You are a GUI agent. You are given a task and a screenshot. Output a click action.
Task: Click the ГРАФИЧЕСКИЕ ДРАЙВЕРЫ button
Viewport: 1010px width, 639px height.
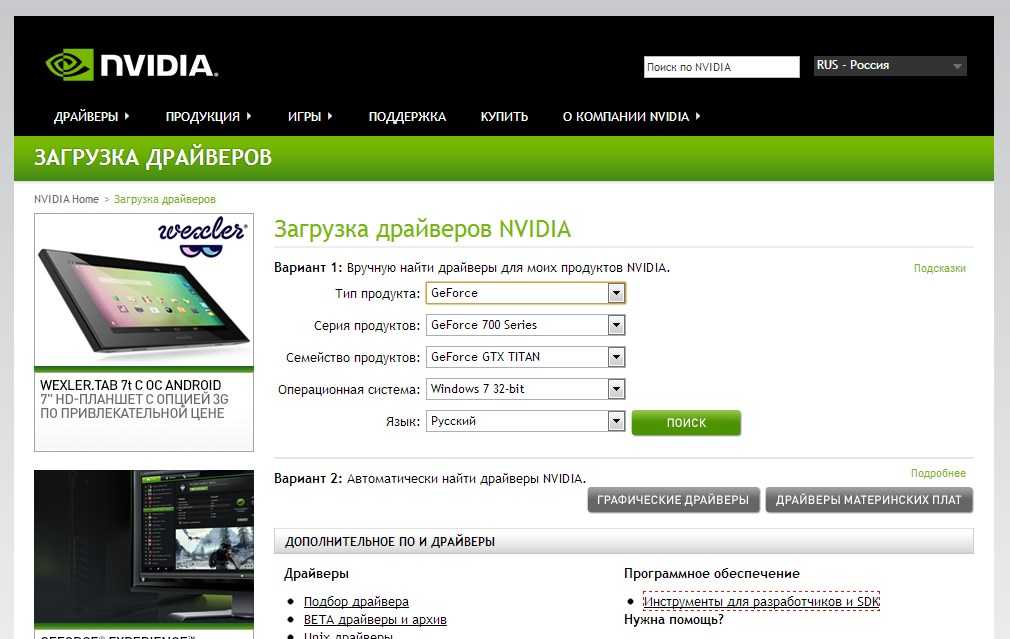click(x=673, y=500)
